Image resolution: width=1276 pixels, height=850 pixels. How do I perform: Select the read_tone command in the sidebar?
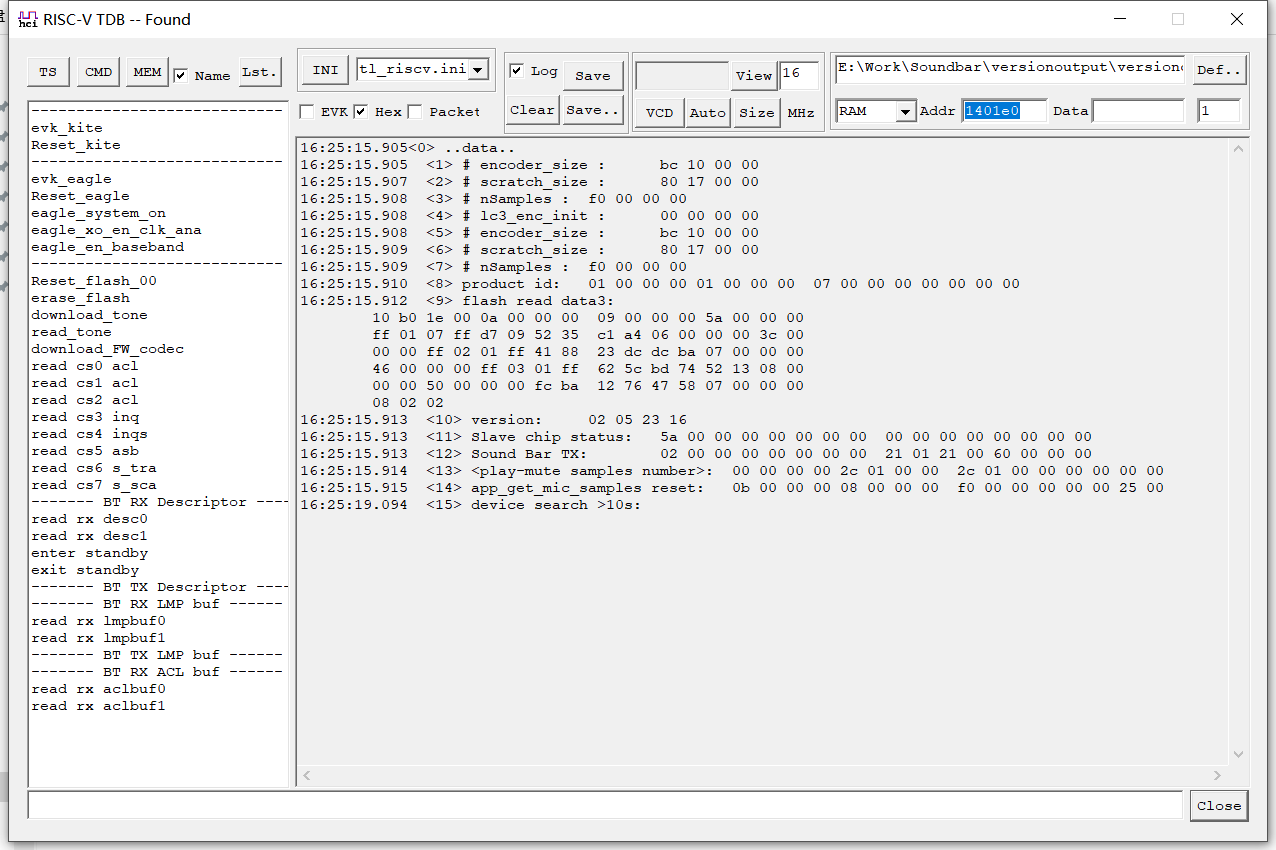(71, 331)
